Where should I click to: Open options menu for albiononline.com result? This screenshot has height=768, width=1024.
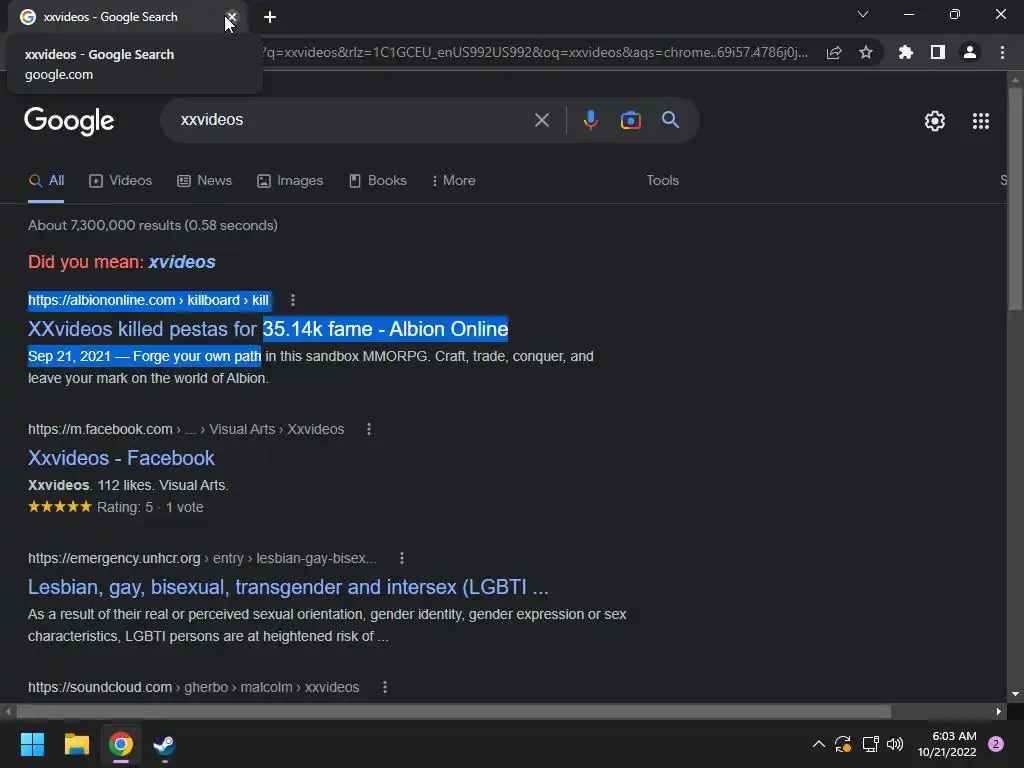[x=293, y=300]
